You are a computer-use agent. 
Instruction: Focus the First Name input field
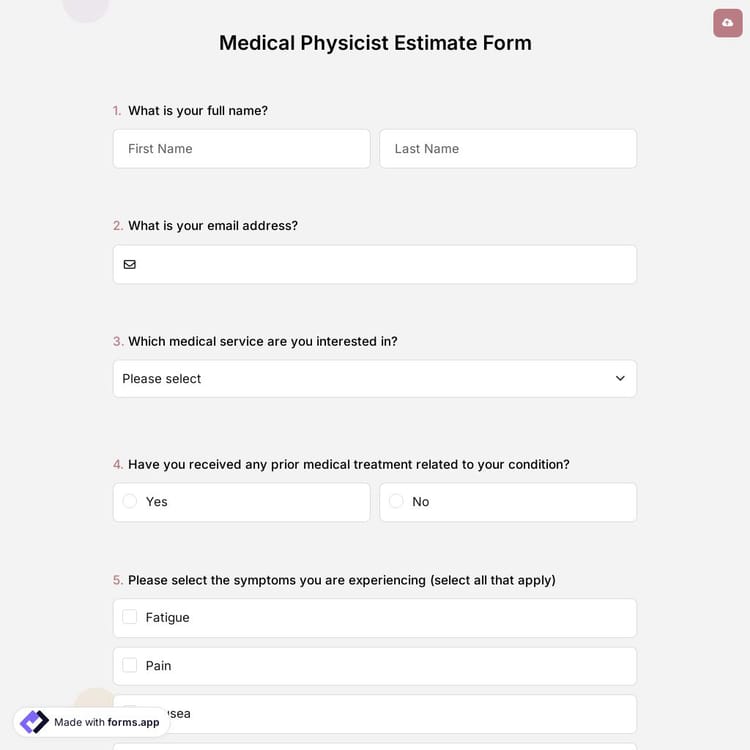point(241,149)
